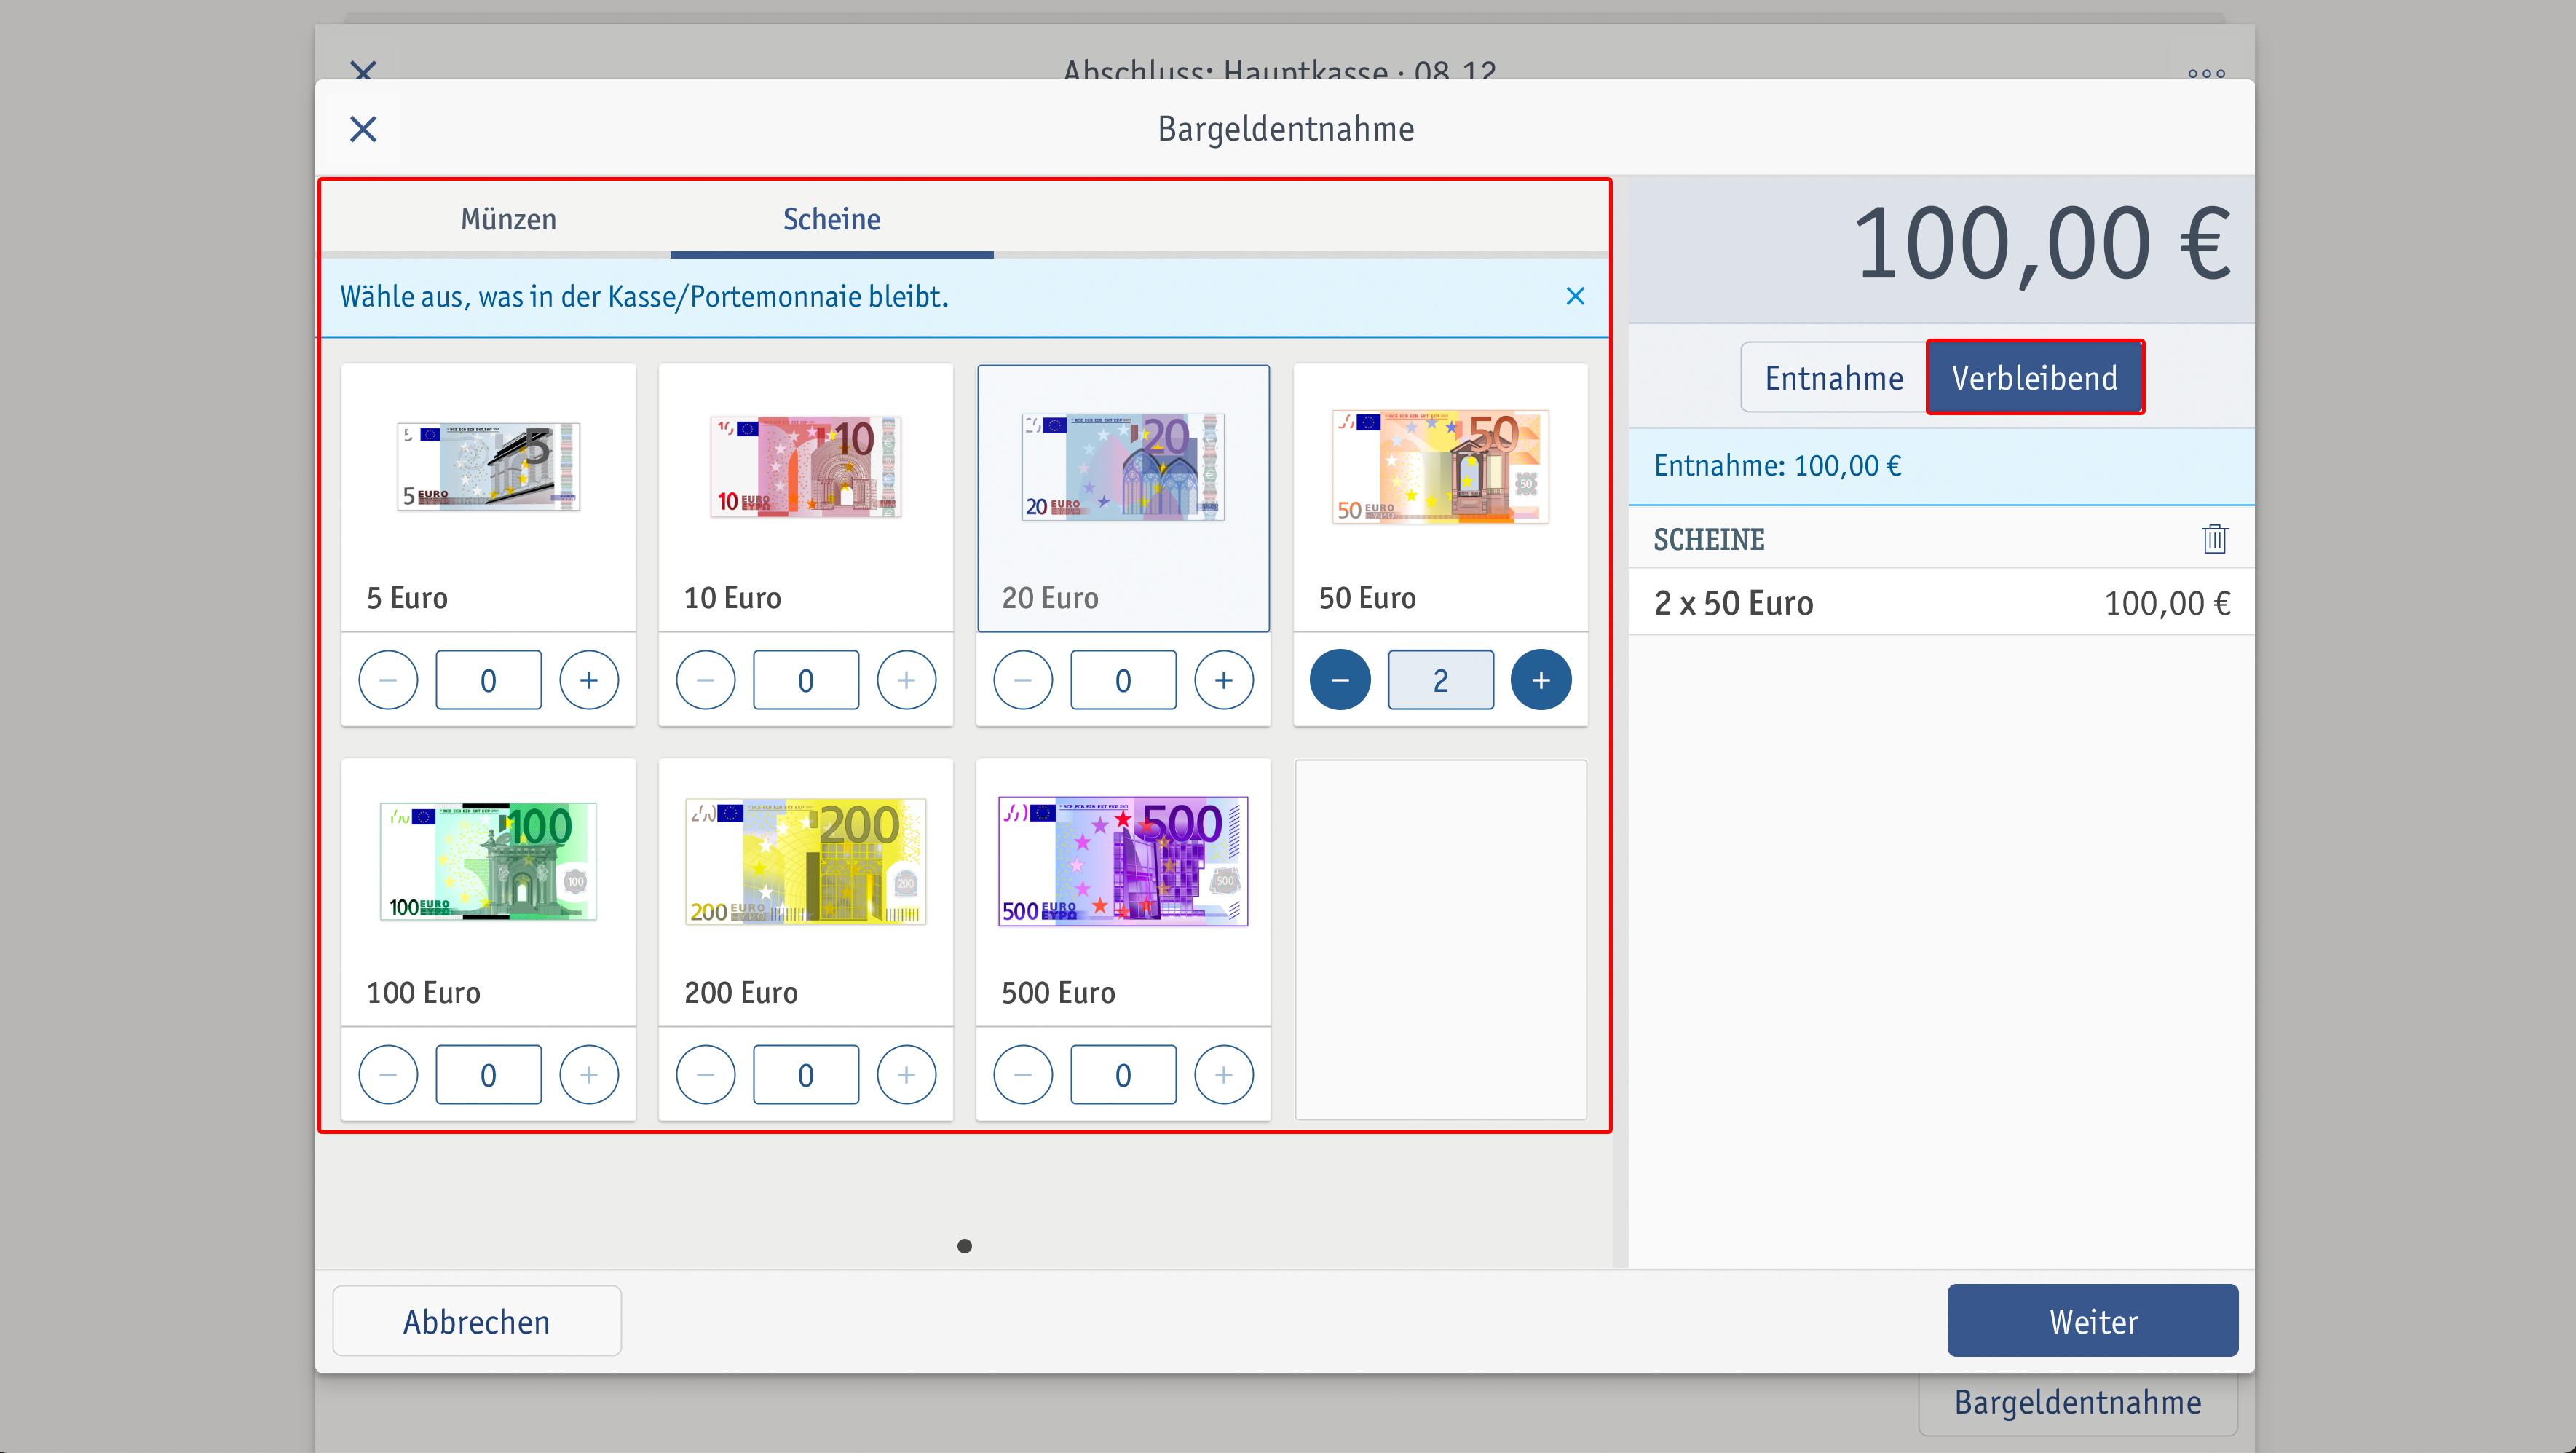Tap the 200 Euro banknote image
2576x1453 pixels.
805,861
